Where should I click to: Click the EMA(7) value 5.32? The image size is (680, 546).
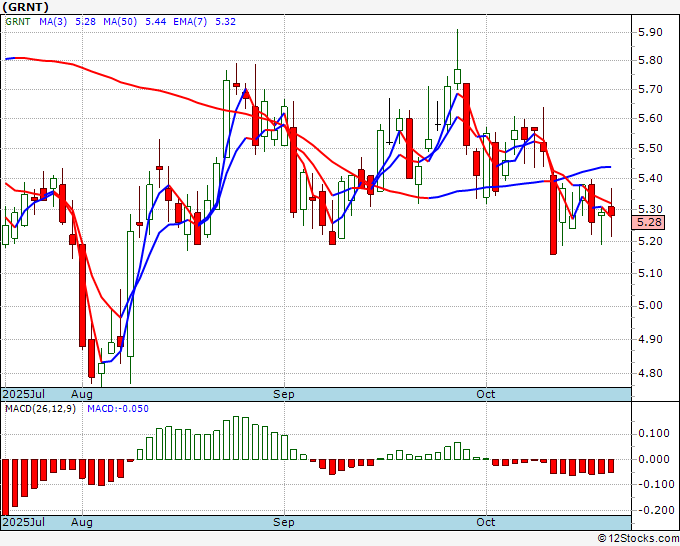click(226, 22)
